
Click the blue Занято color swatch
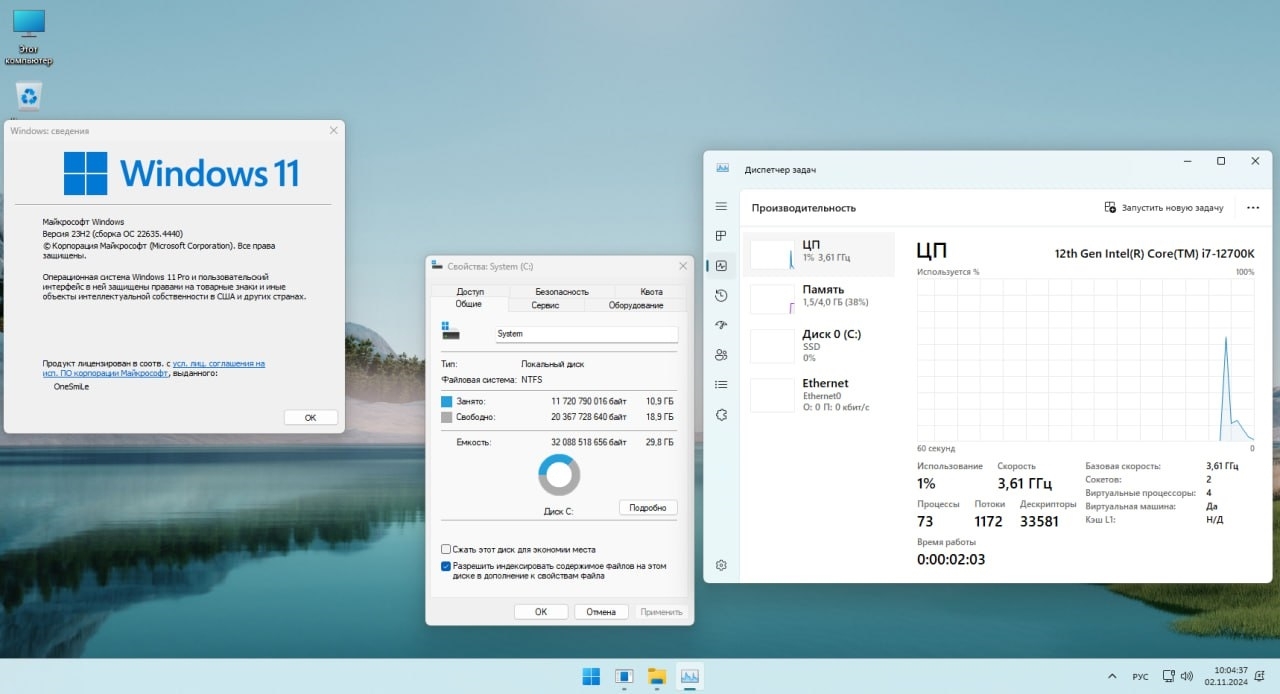447,401
